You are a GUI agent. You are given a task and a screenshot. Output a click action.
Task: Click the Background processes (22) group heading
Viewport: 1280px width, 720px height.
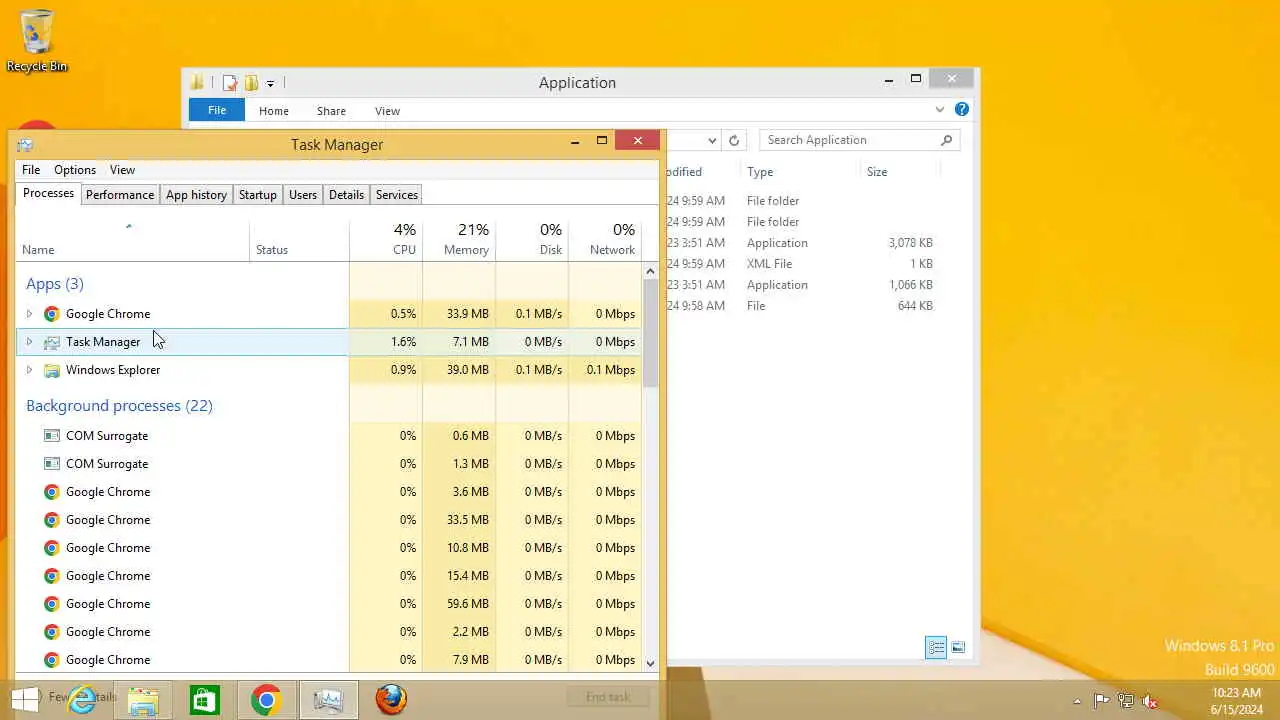(x=119, y=406)
